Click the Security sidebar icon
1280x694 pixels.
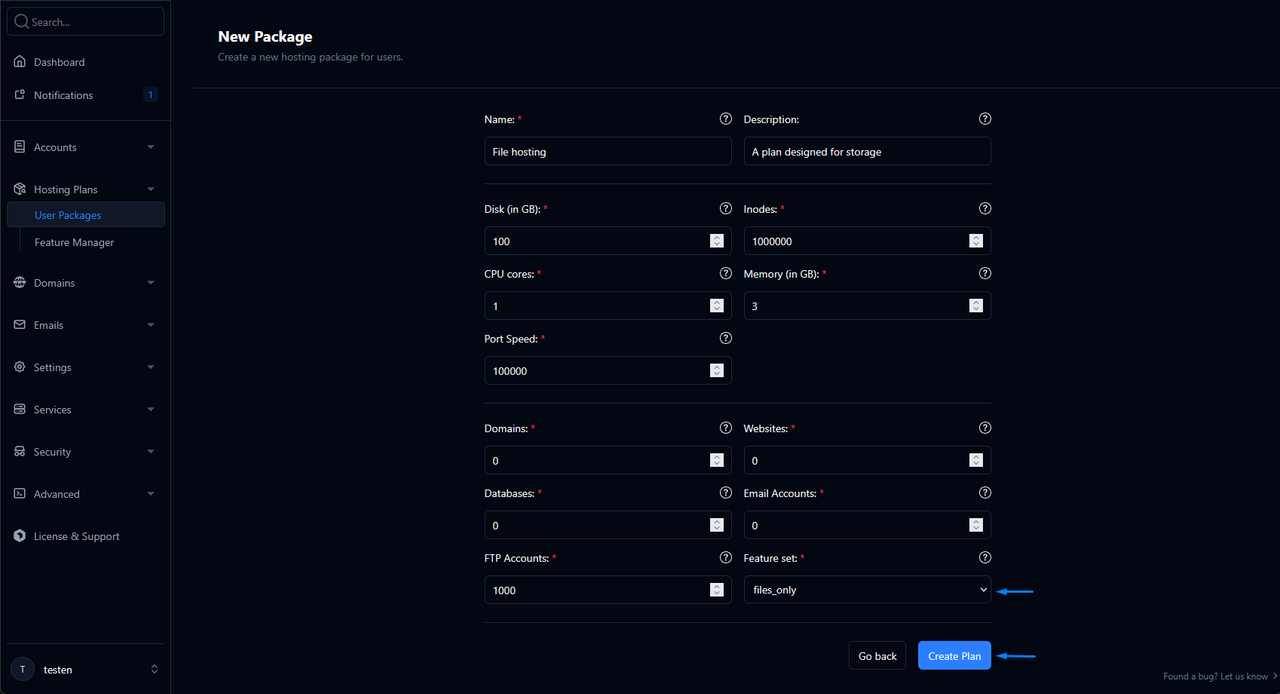coord(20,452)
